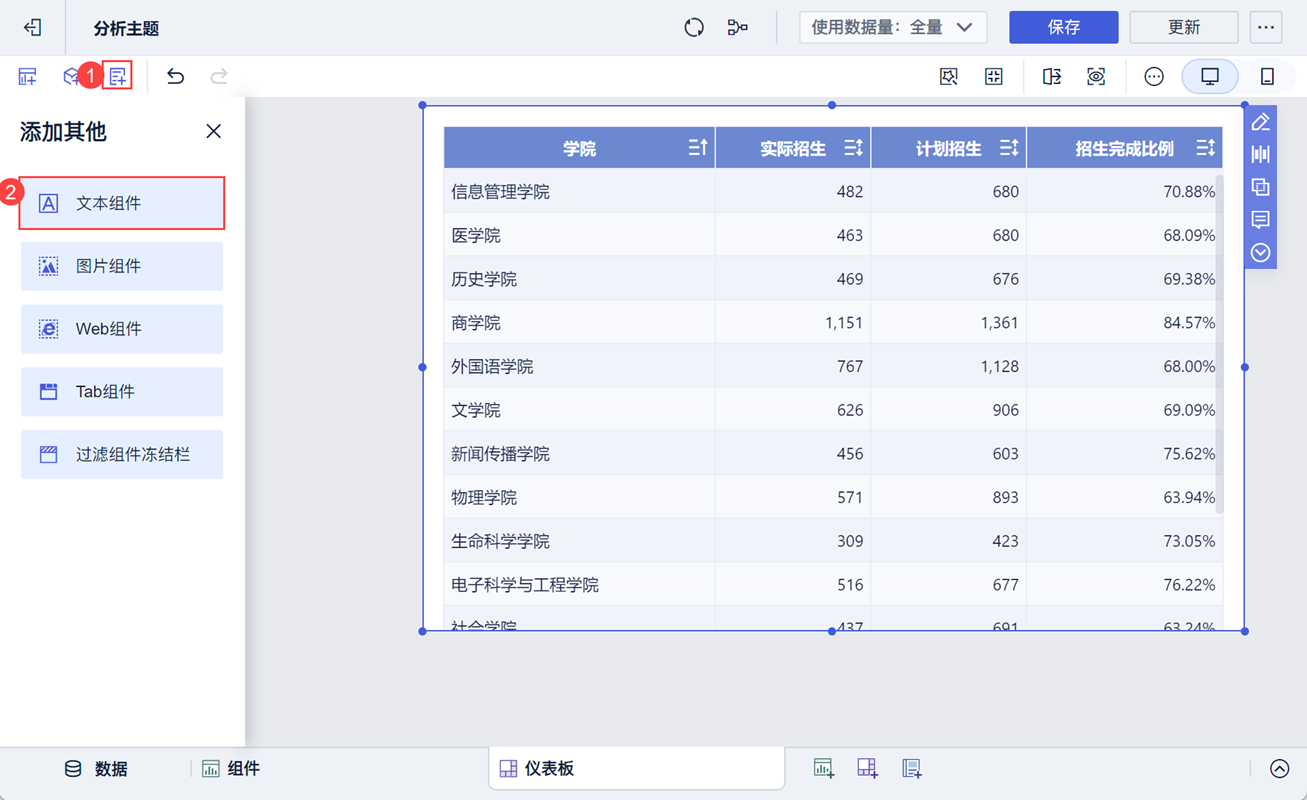Click the 76.22% value cell
Viewport: 1307px width, 800px height.
click(x=1124, y=584)
